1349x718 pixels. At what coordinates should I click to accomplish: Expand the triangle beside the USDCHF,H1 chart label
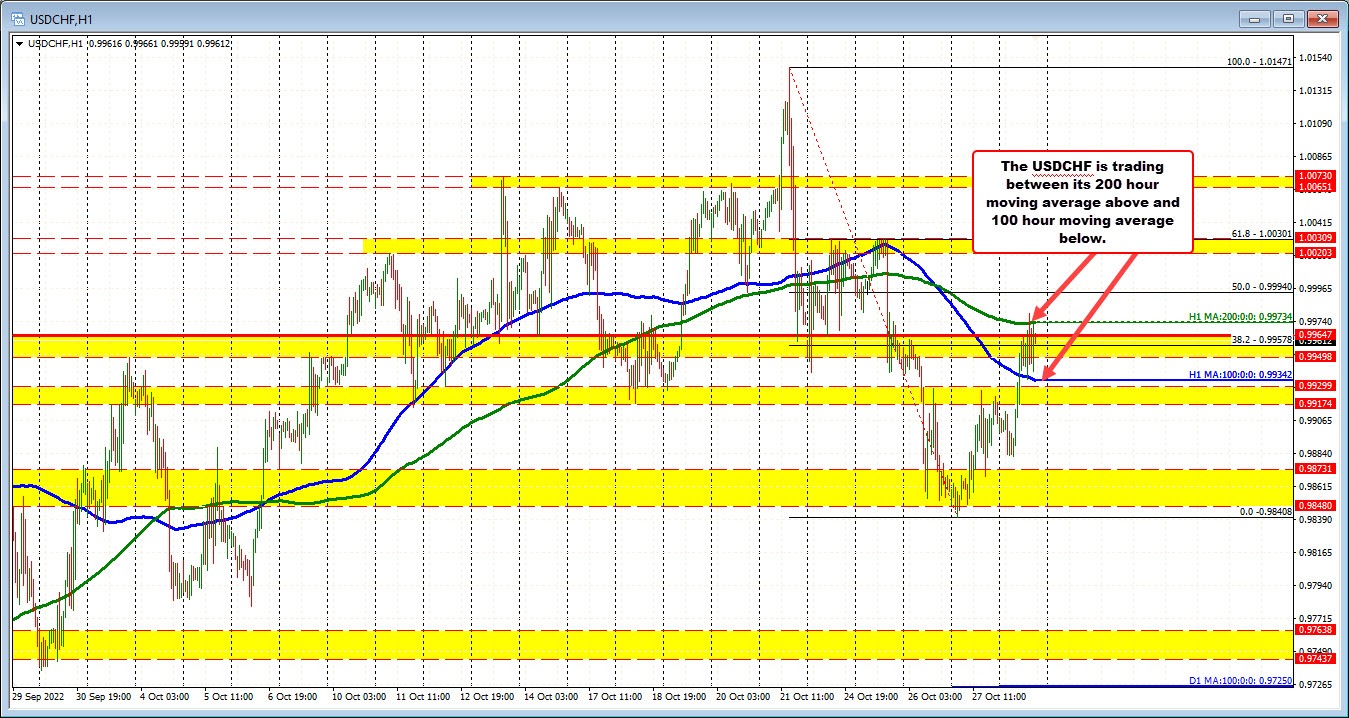coord(20,44)
